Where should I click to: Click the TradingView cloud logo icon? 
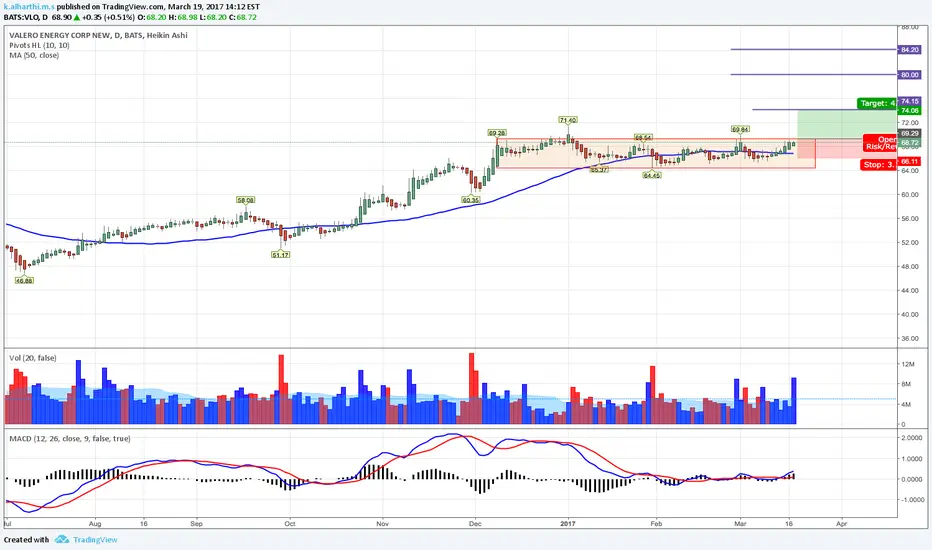point(62,540)
